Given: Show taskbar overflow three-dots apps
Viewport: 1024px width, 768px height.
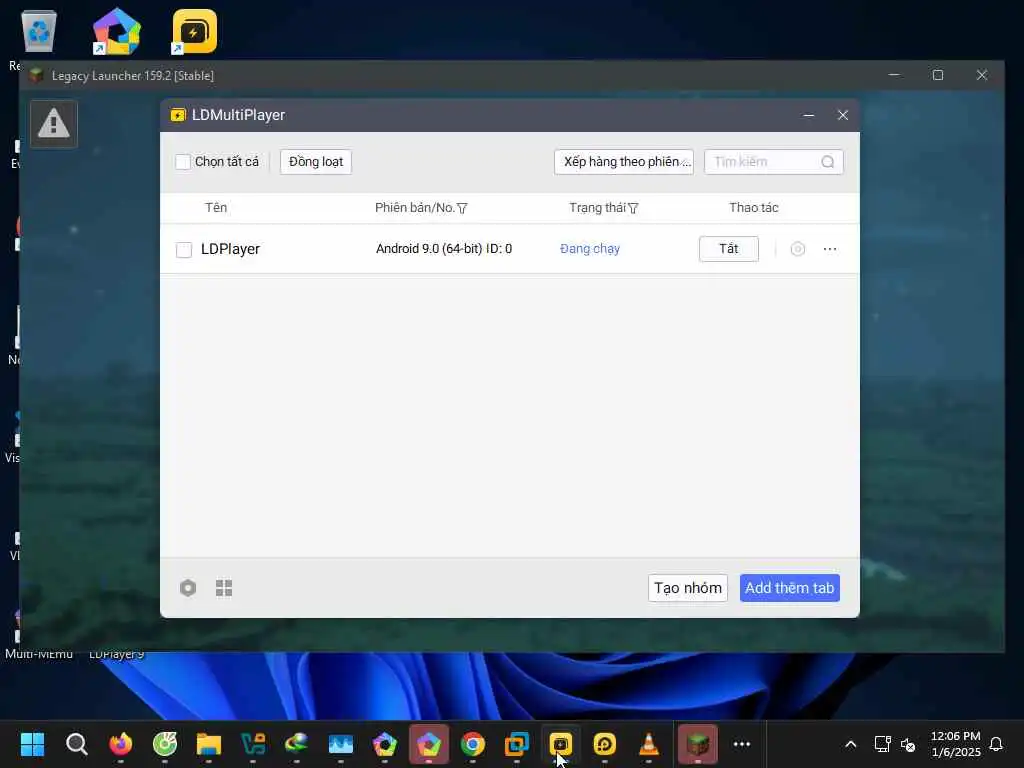Looking at the screenshot, I should [742, 744].
